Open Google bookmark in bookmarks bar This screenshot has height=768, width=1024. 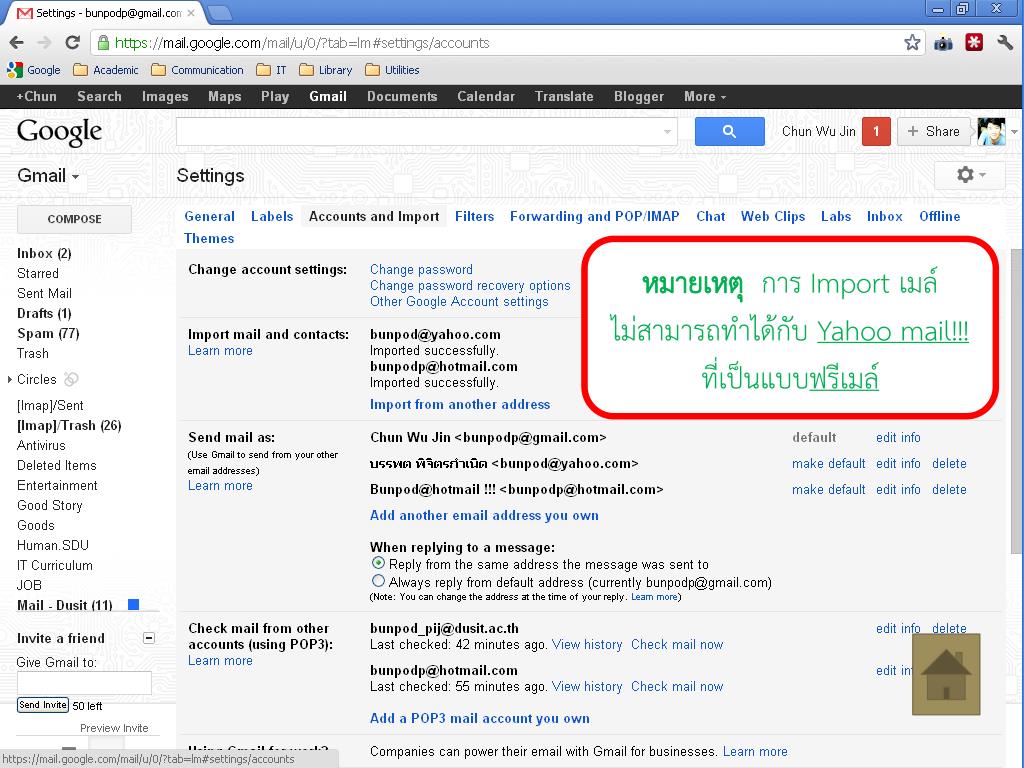pos(34,70)
